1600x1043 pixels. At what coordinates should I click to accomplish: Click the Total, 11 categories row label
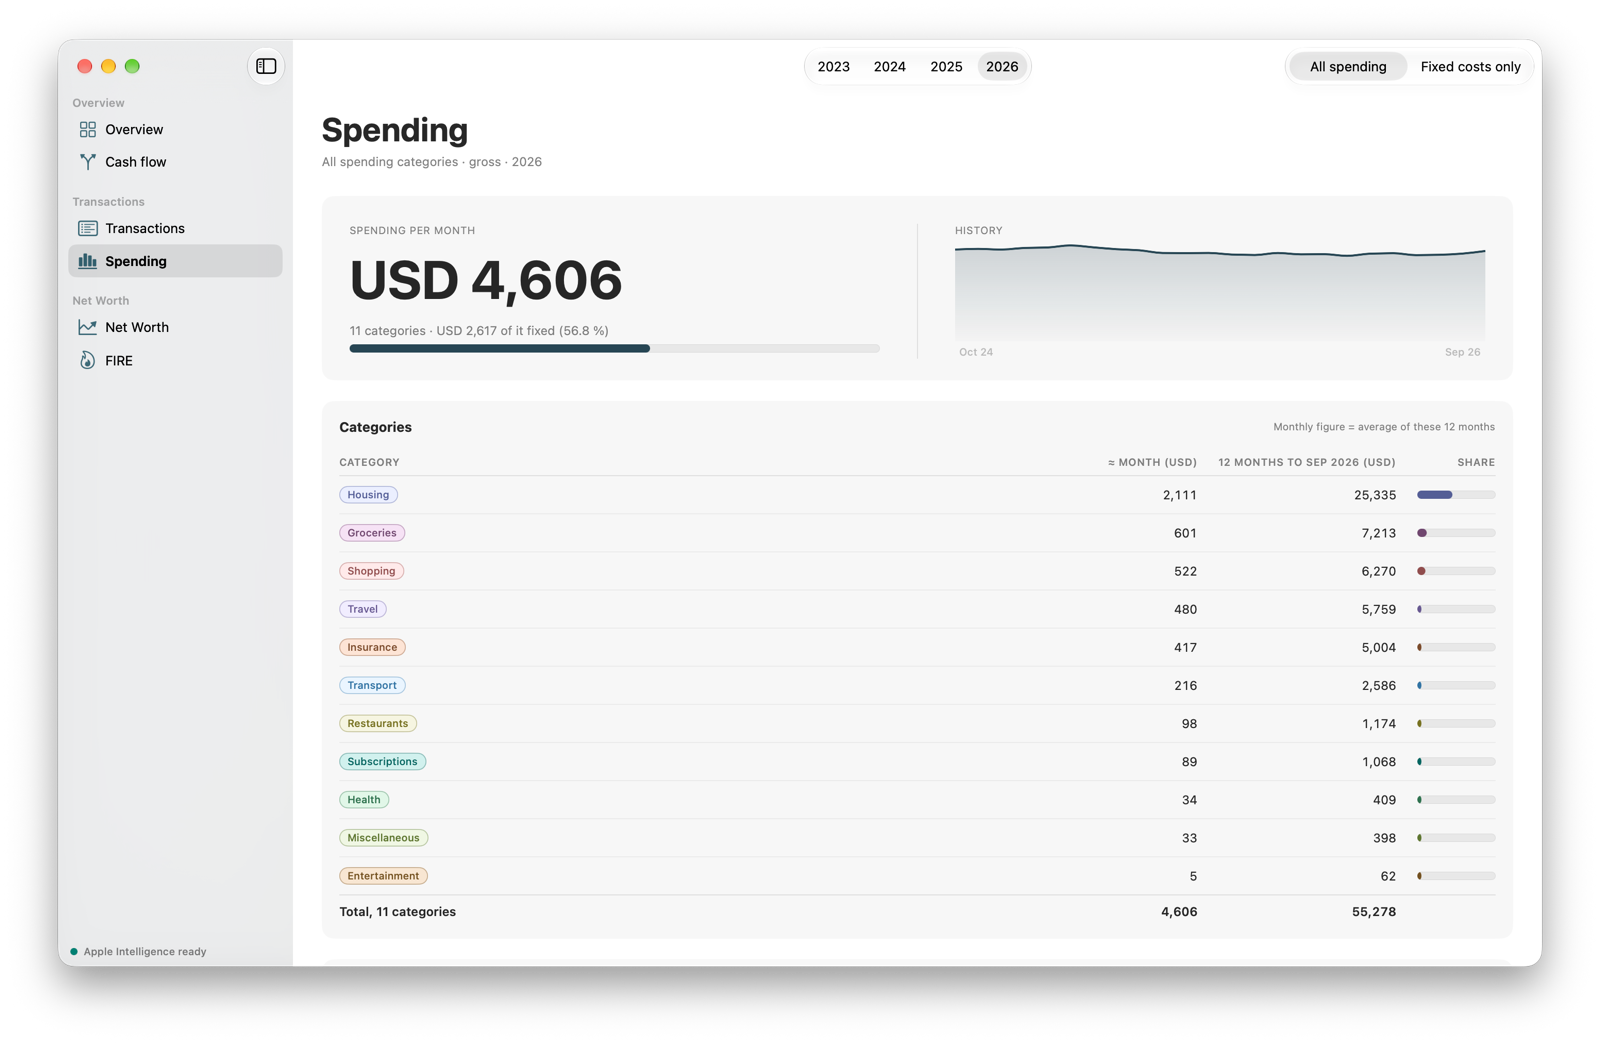coord(397,912)
